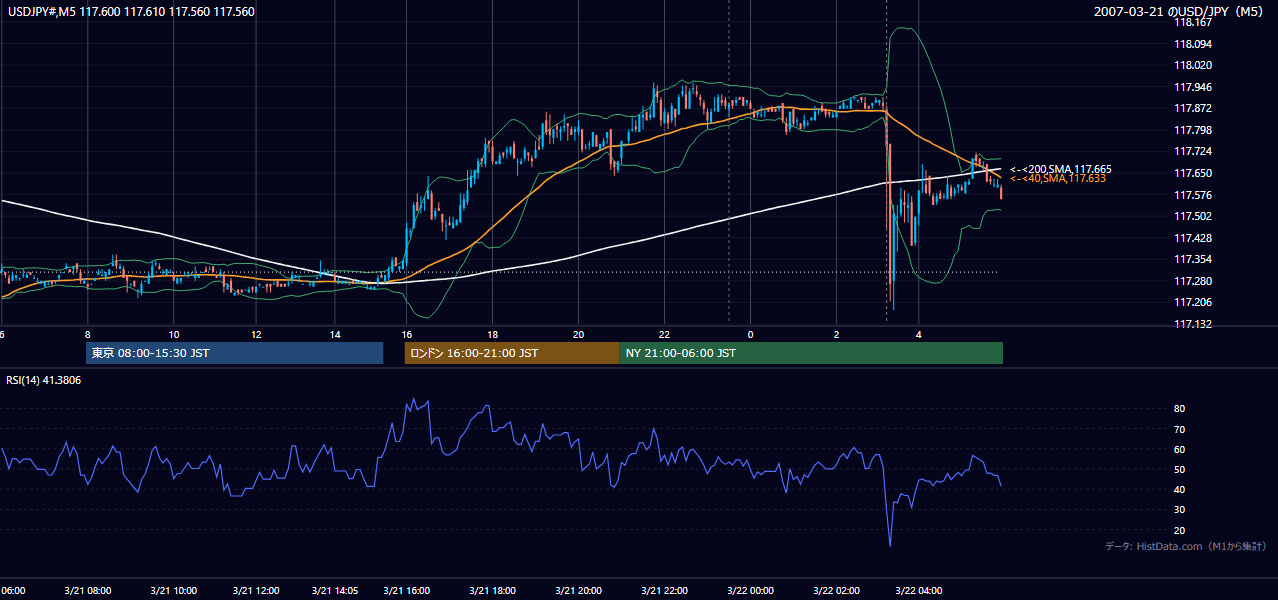
Task: Select the NY 21:00-06:00 JST session bar
Action: (811, 353)
